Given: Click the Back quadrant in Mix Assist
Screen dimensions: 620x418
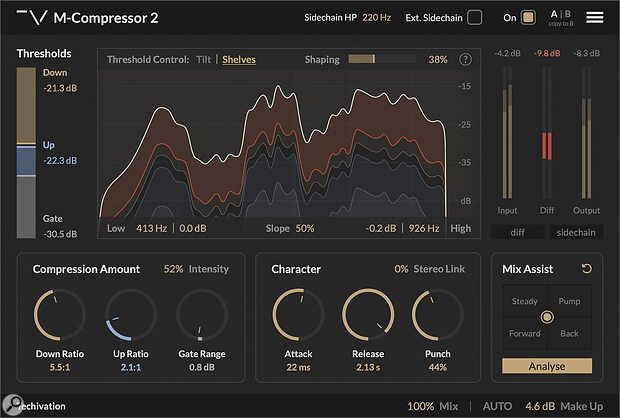Looking at the screenshot, I should (569, 333).
